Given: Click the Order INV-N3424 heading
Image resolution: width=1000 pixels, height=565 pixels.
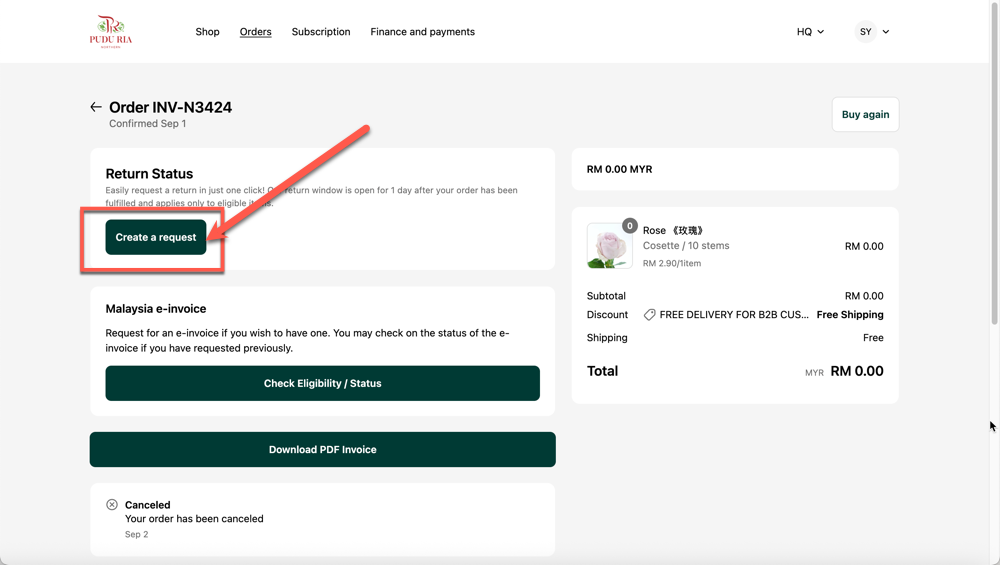Looking at the screenshot, I should pyautogui.click(x=170, y=107).
